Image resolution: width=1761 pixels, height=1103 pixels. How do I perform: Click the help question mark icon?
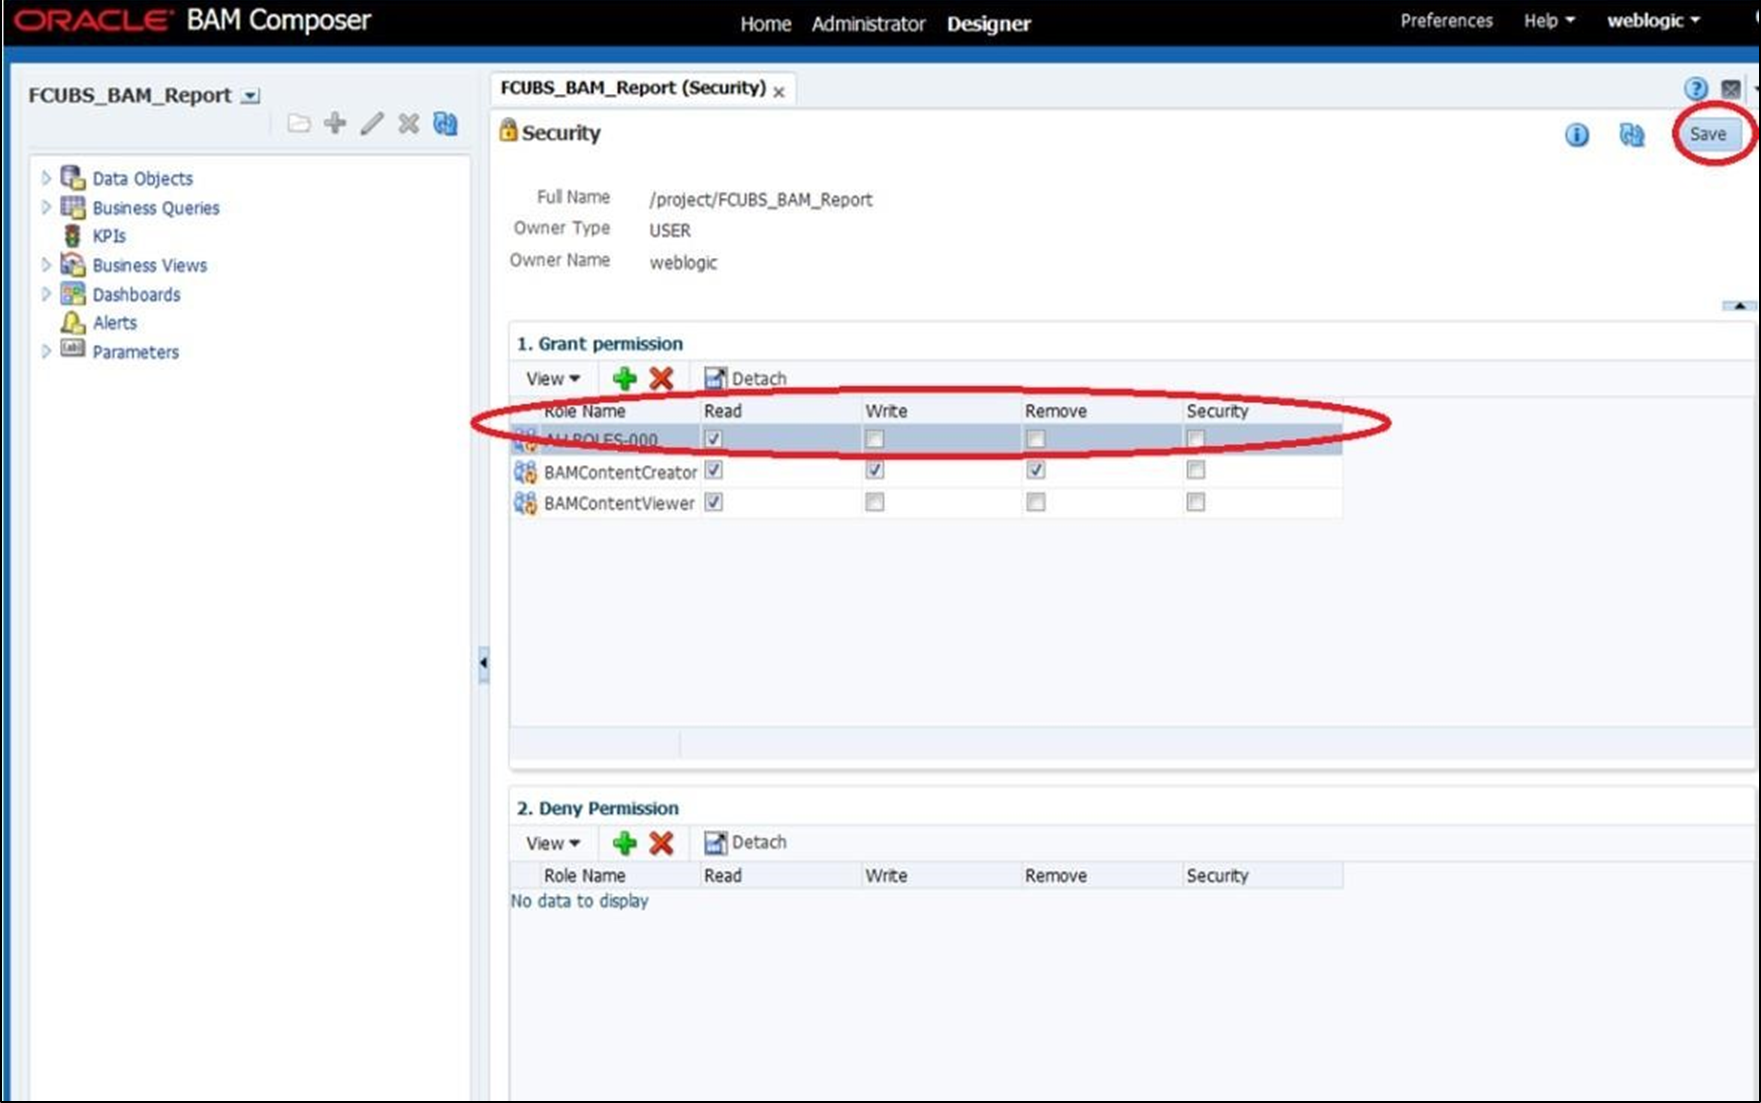click(x=1696, y=89)
